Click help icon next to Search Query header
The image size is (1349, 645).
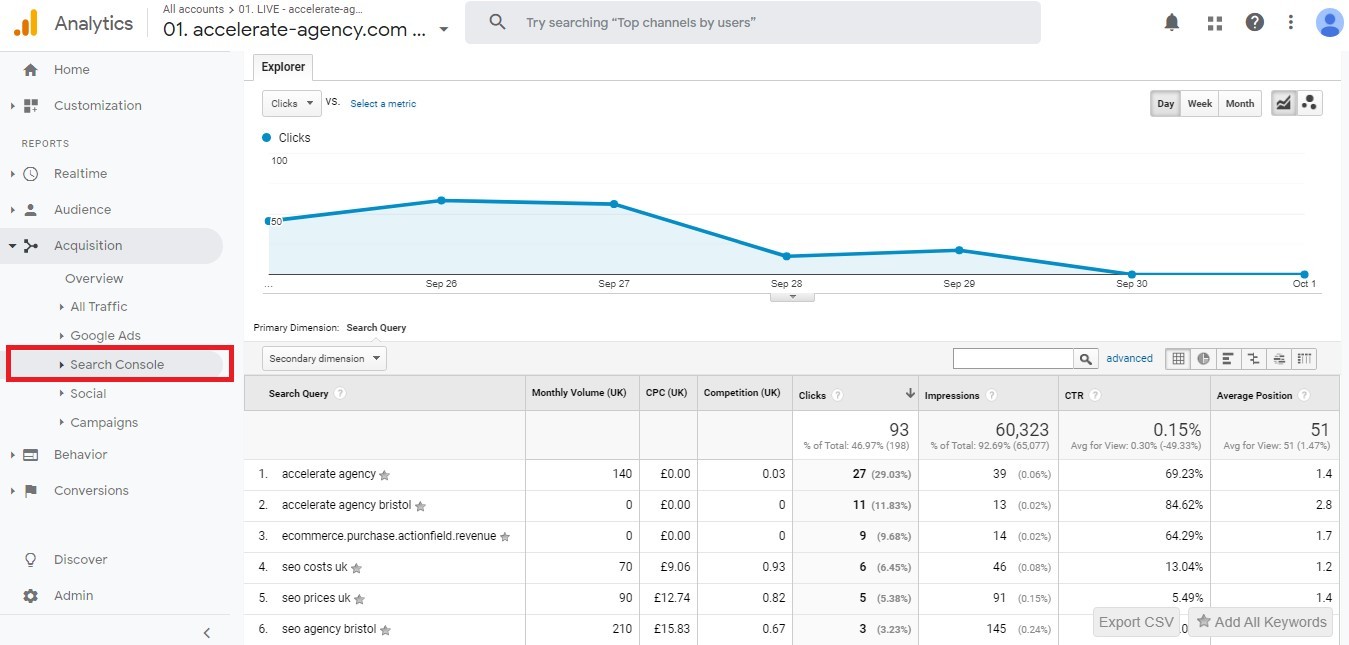pos(340,394)
